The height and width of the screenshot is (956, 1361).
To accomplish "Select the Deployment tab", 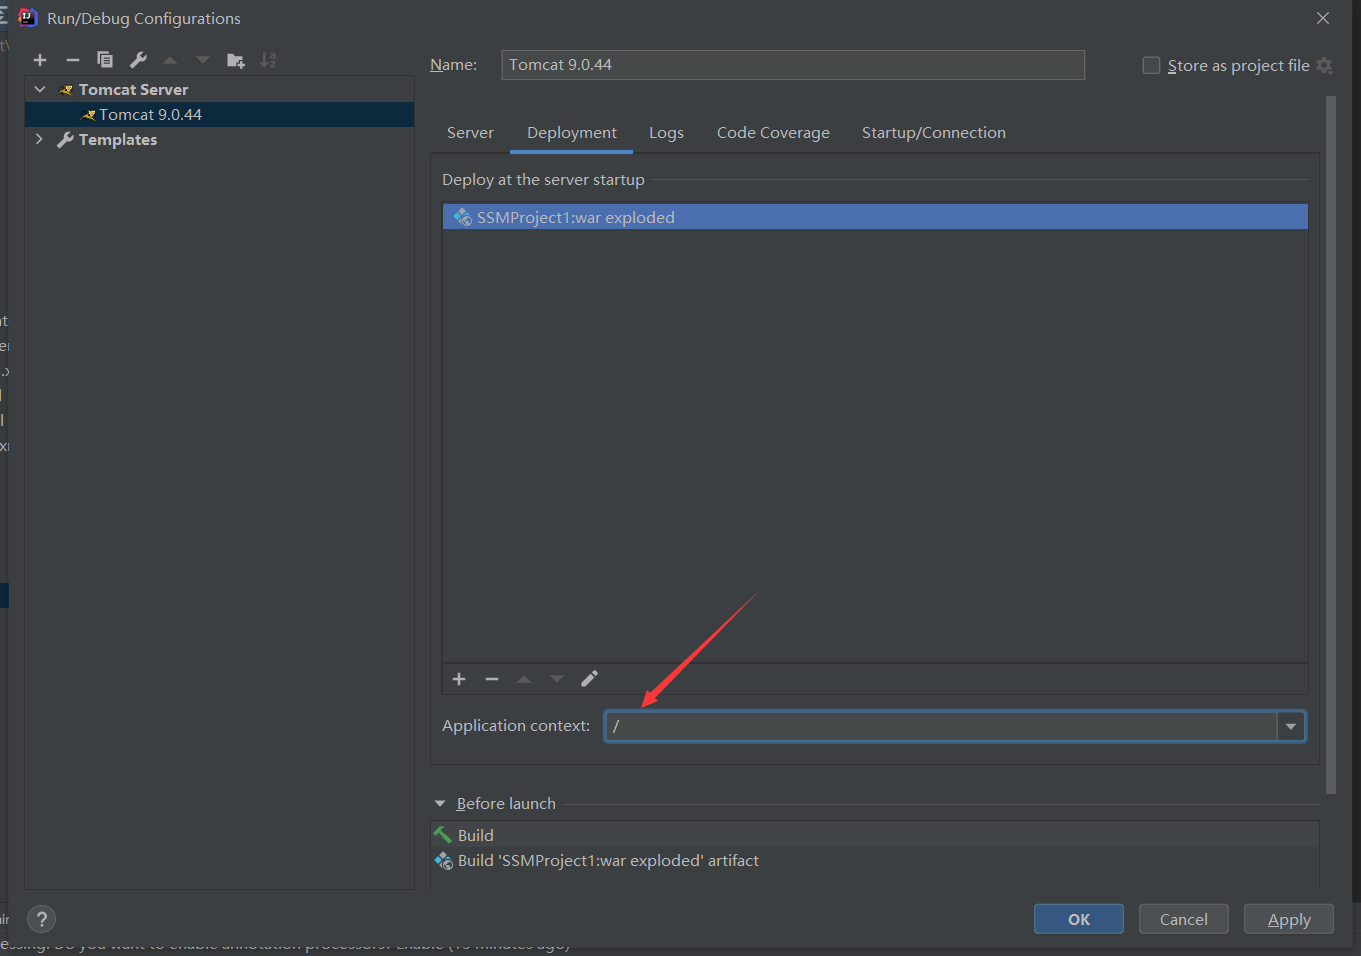I will [572, 133].
